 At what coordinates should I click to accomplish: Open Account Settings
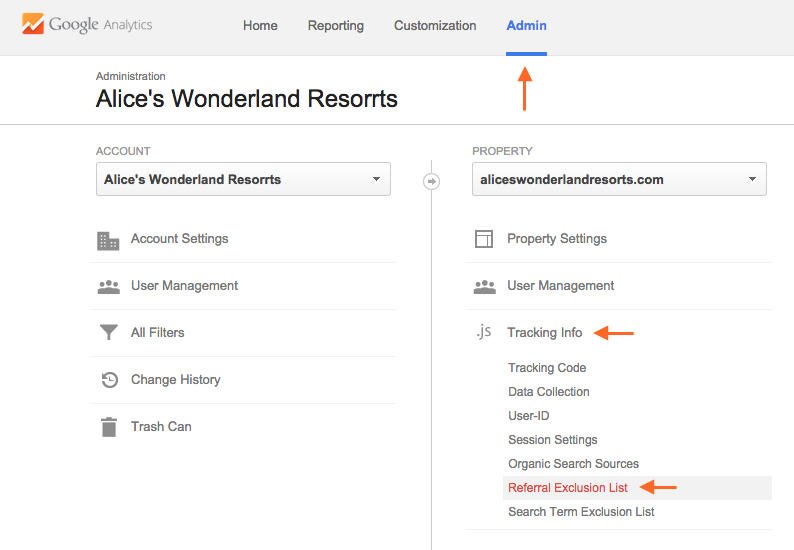pos(180,239)
